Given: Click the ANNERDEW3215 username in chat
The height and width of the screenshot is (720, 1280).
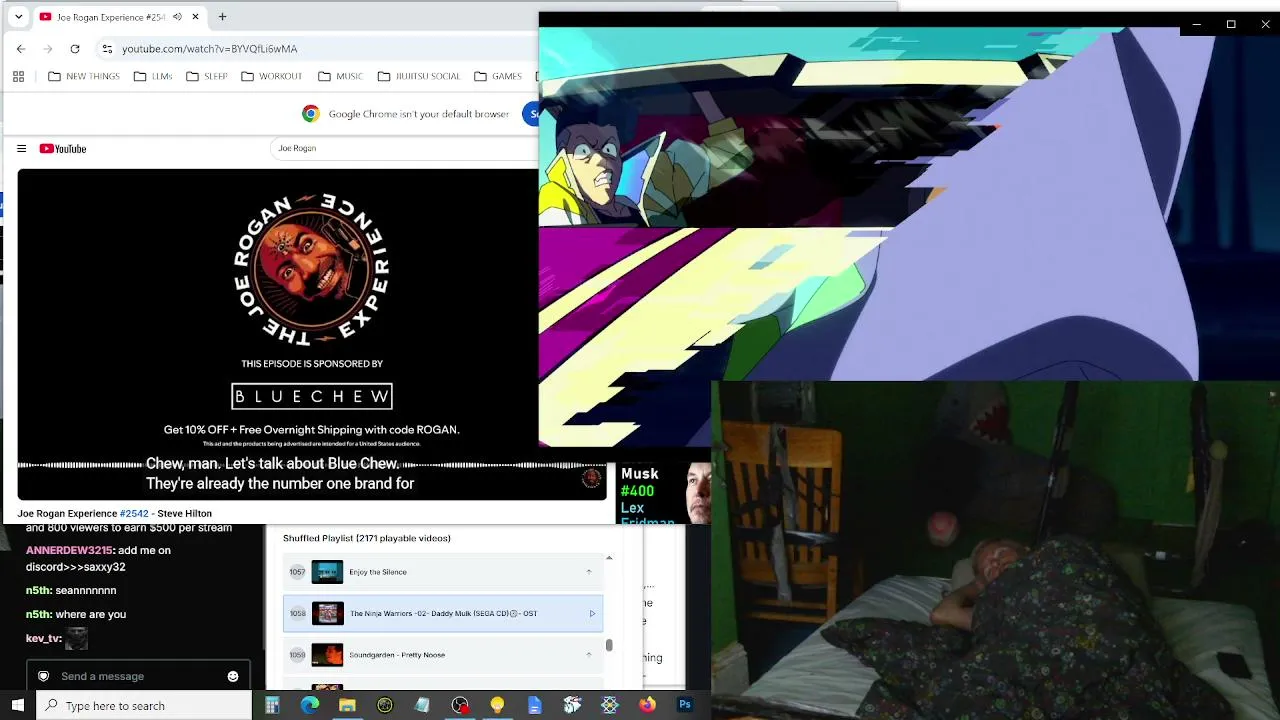Looking at the screenshot, I should coord(69,551).
